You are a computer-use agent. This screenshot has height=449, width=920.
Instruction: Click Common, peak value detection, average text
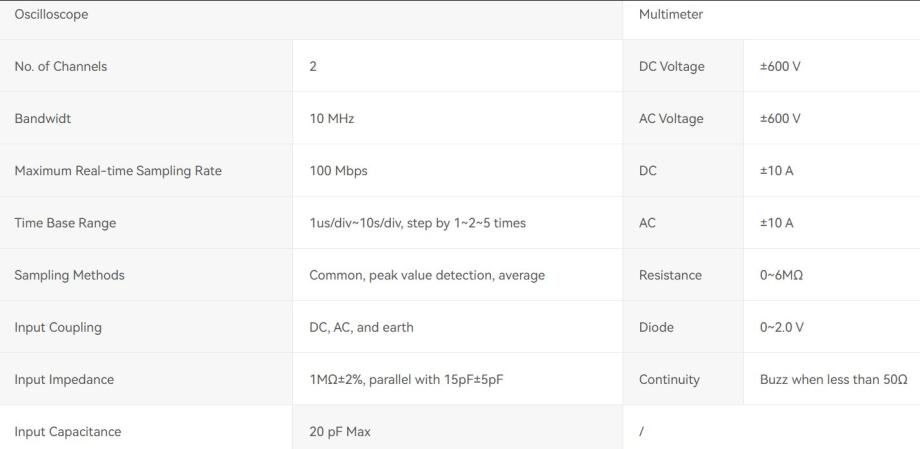pos(427,275)
